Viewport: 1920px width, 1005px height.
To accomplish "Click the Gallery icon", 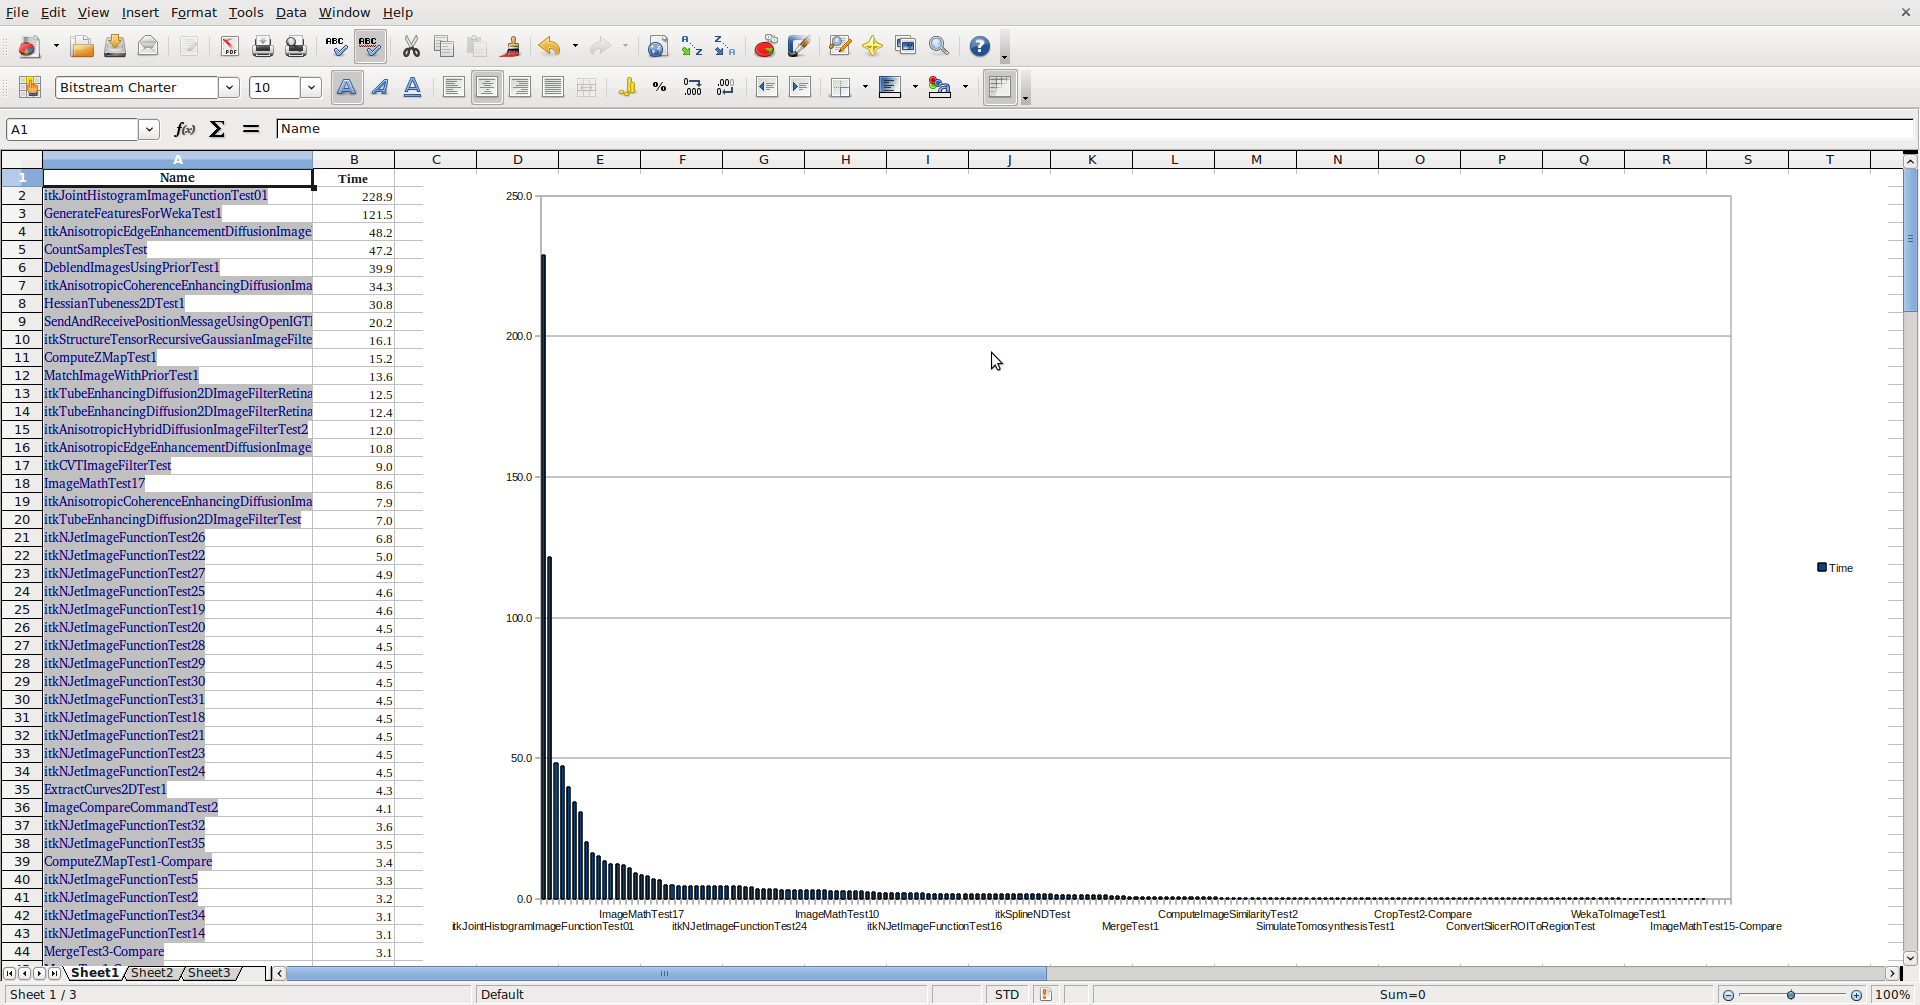I will click(905, 46).
